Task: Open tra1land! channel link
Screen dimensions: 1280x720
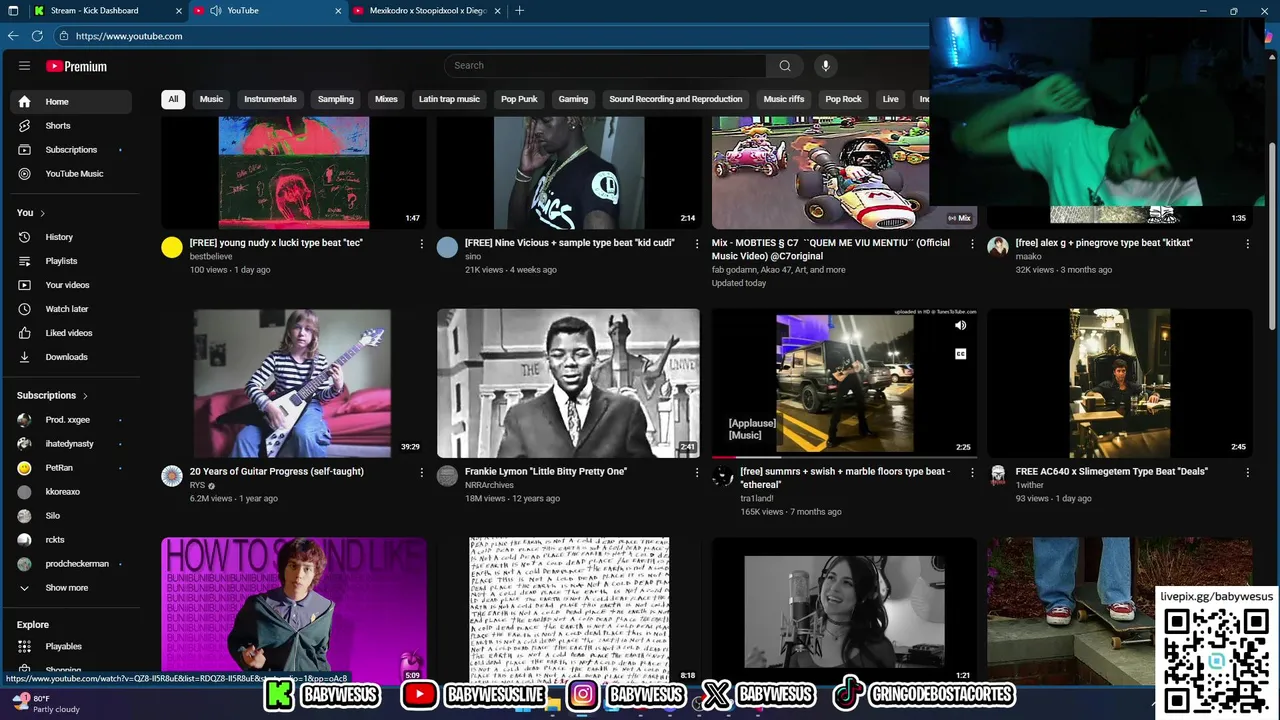Action: (757, 498)
